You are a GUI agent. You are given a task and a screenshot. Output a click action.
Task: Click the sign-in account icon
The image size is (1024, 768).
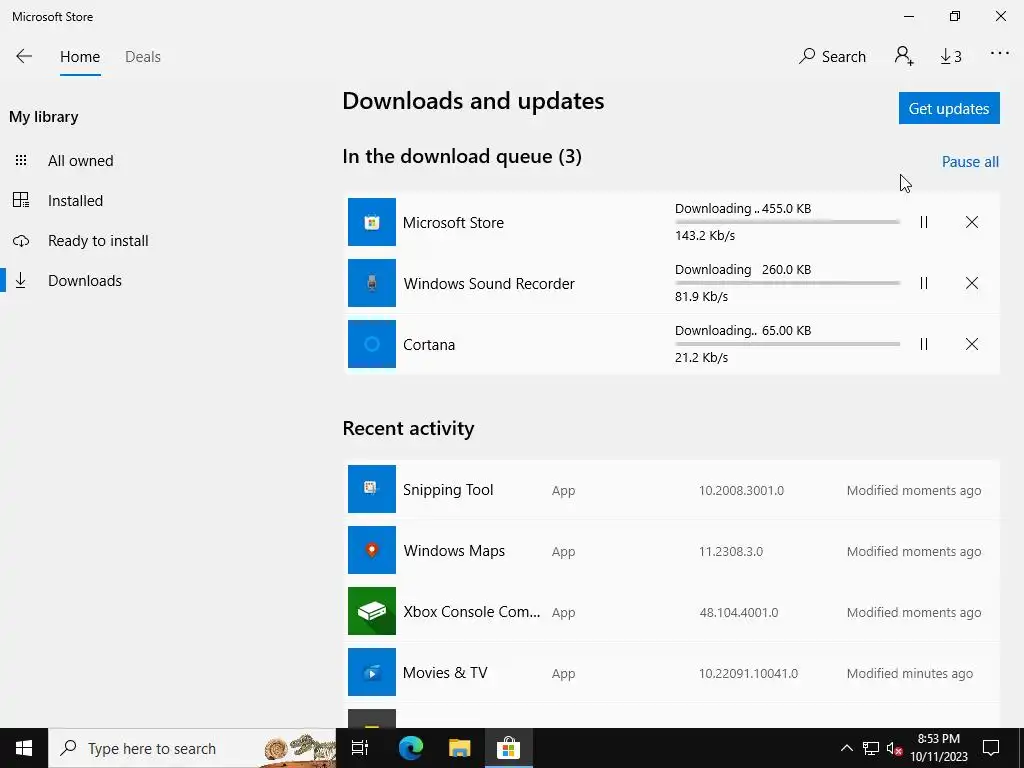[904, 56]
